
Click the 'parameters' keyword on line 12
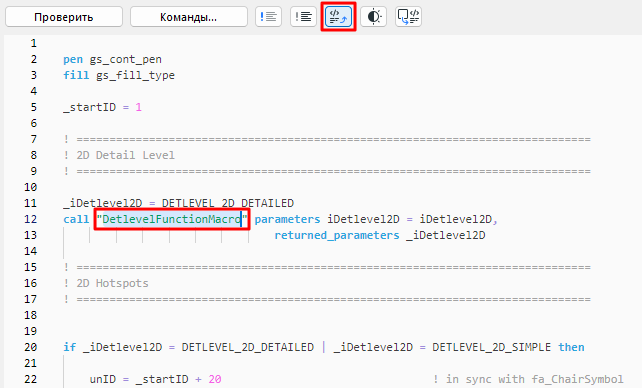pos(287,219)
